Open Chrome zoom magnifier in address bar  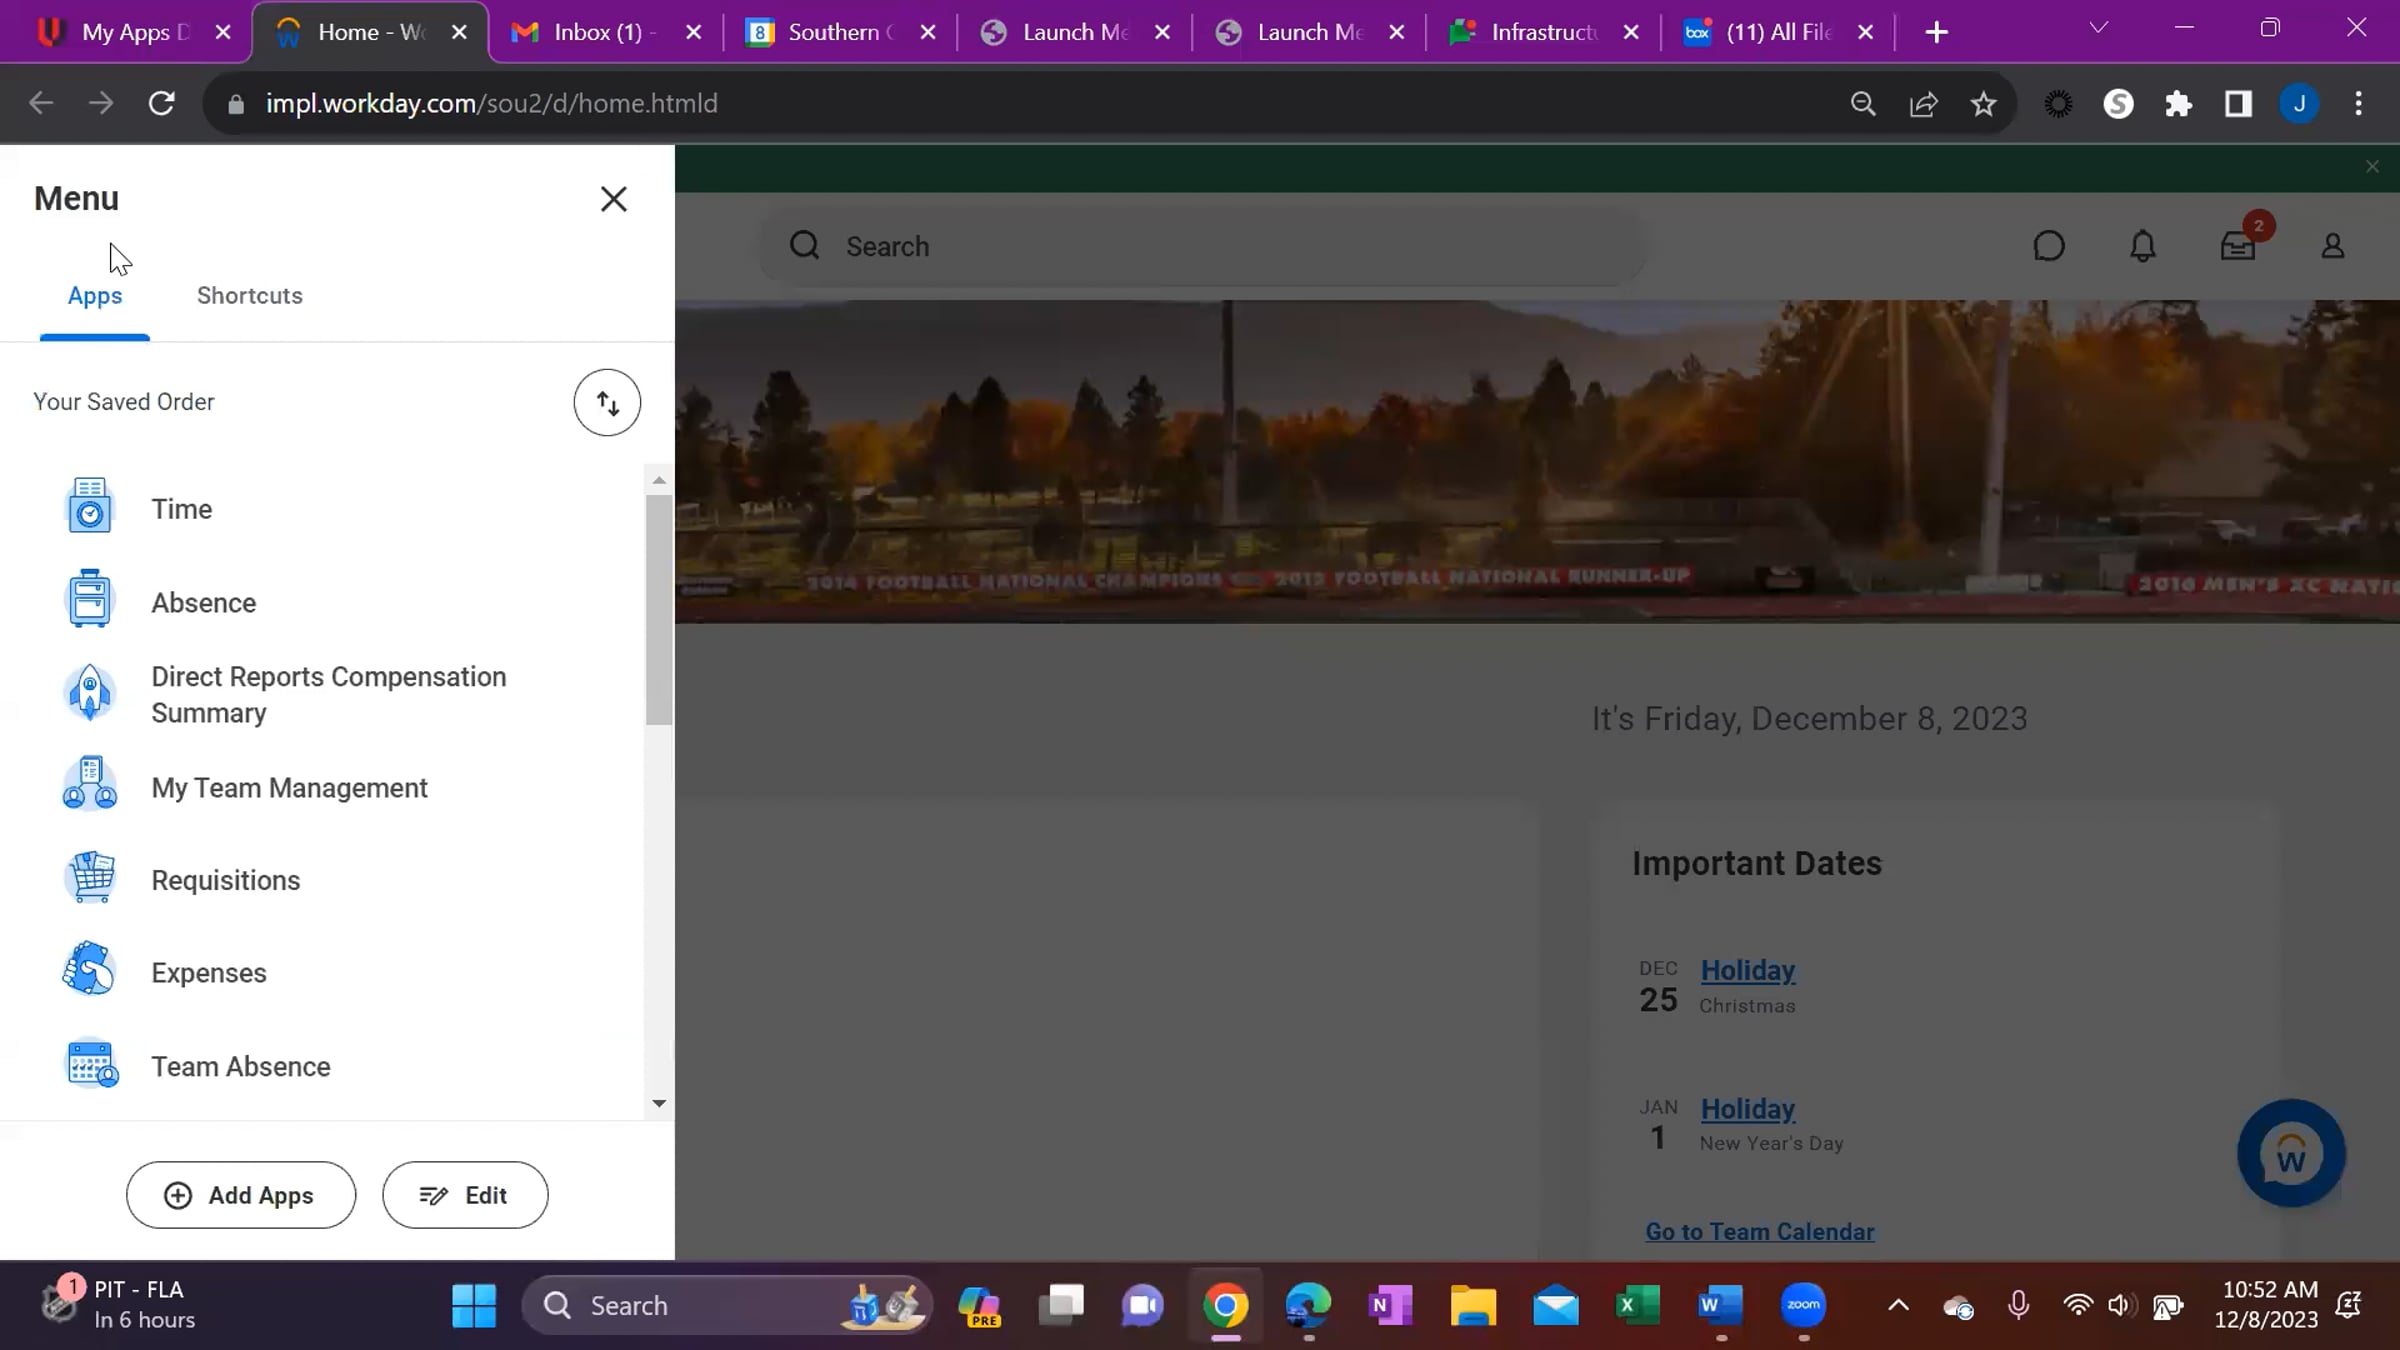pos(1862,103)
